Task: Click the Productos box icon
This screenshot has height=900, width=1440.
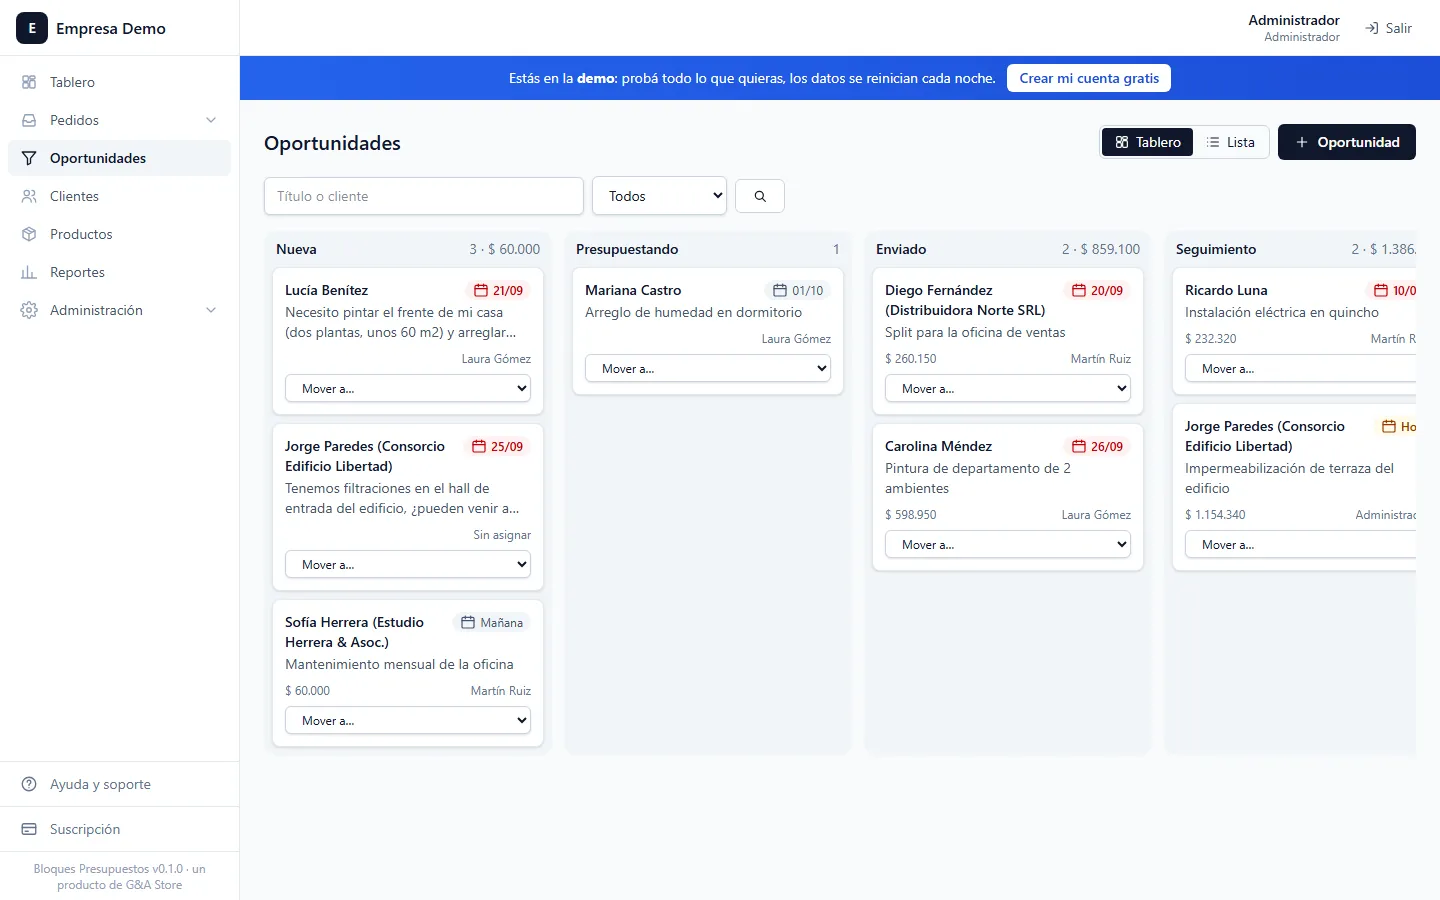Action: tap(29, 234)
